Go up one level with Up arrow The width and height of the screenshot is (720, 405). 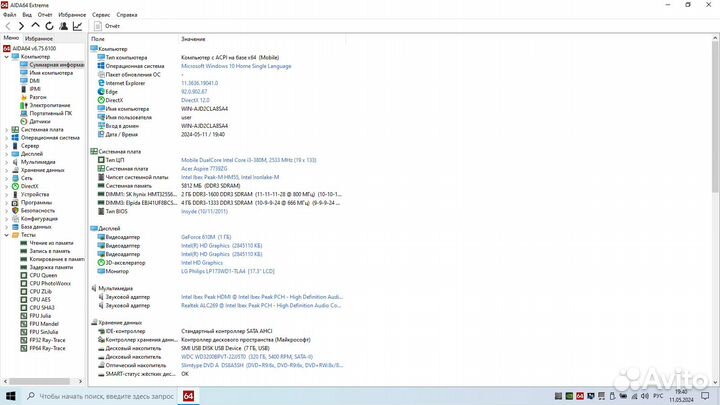tap(35, 26)
